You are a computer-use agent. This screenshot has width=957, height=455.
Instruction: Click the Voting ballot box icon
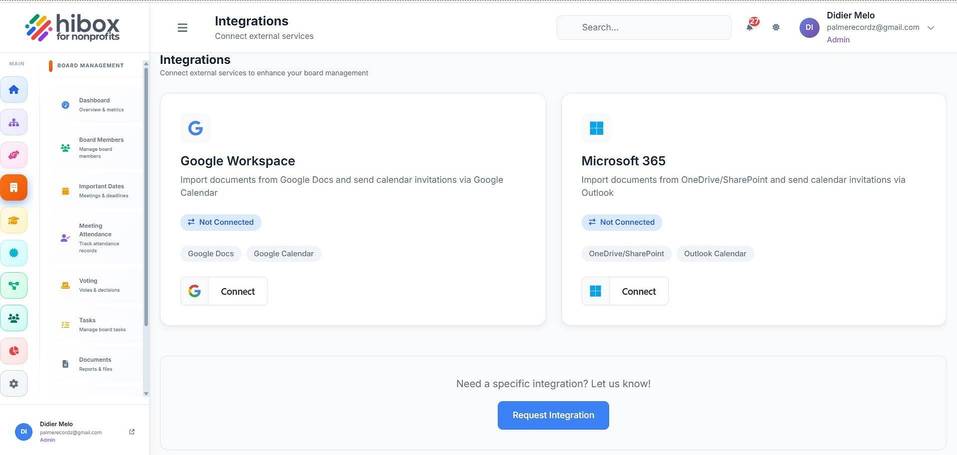[65, 285]
